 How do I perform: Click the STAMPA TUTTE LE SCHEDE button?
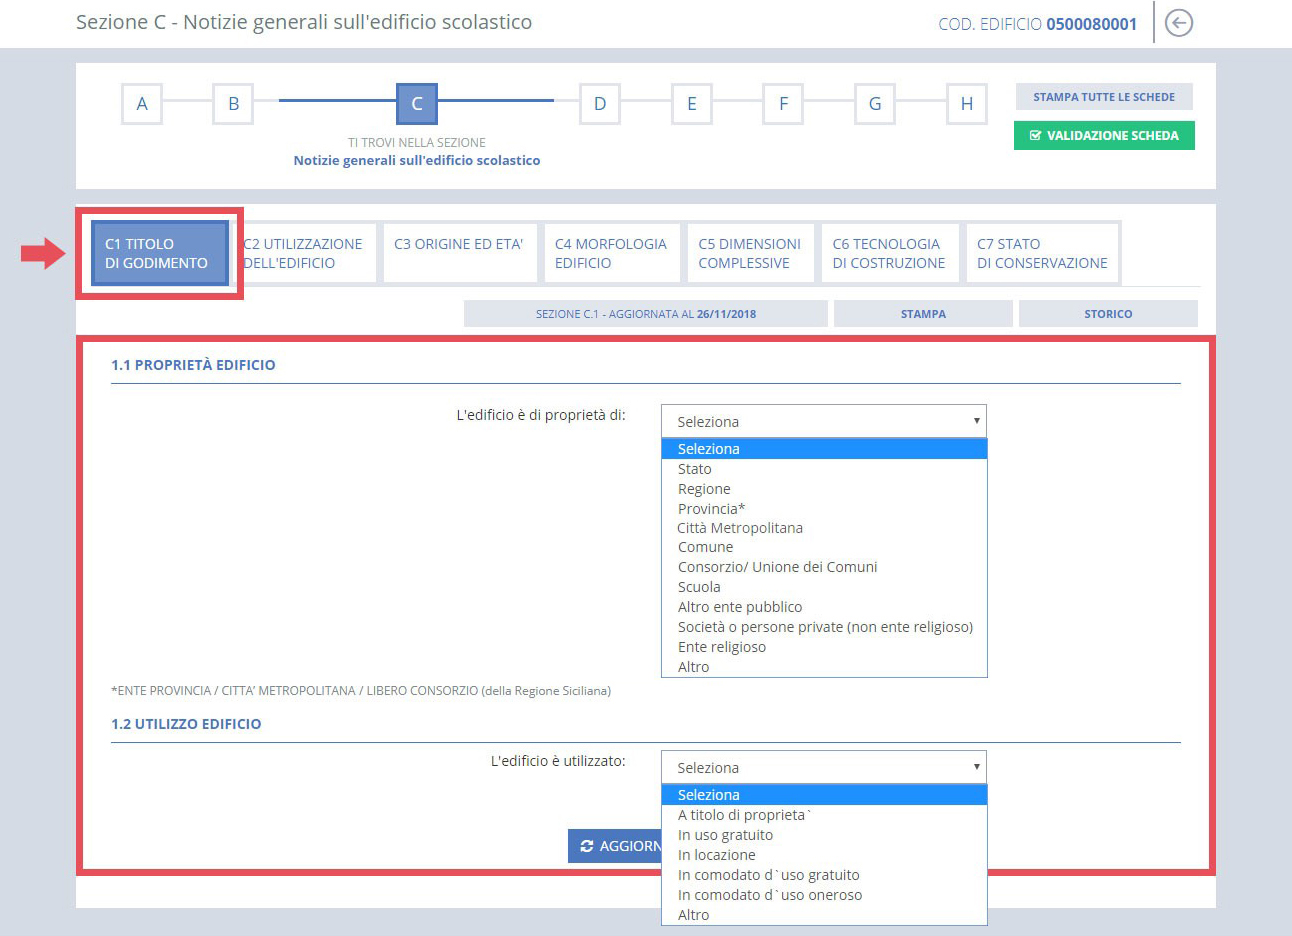click(x=1103, y=96)
